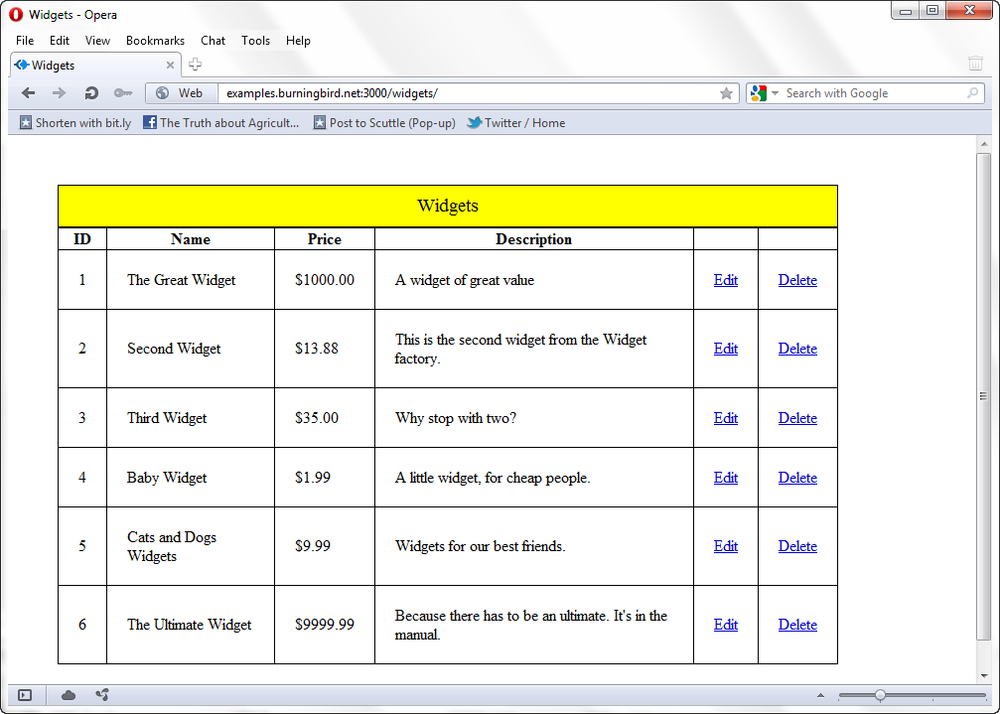Select the Widgets tab

pyautogui.click(x=55, y=64)
